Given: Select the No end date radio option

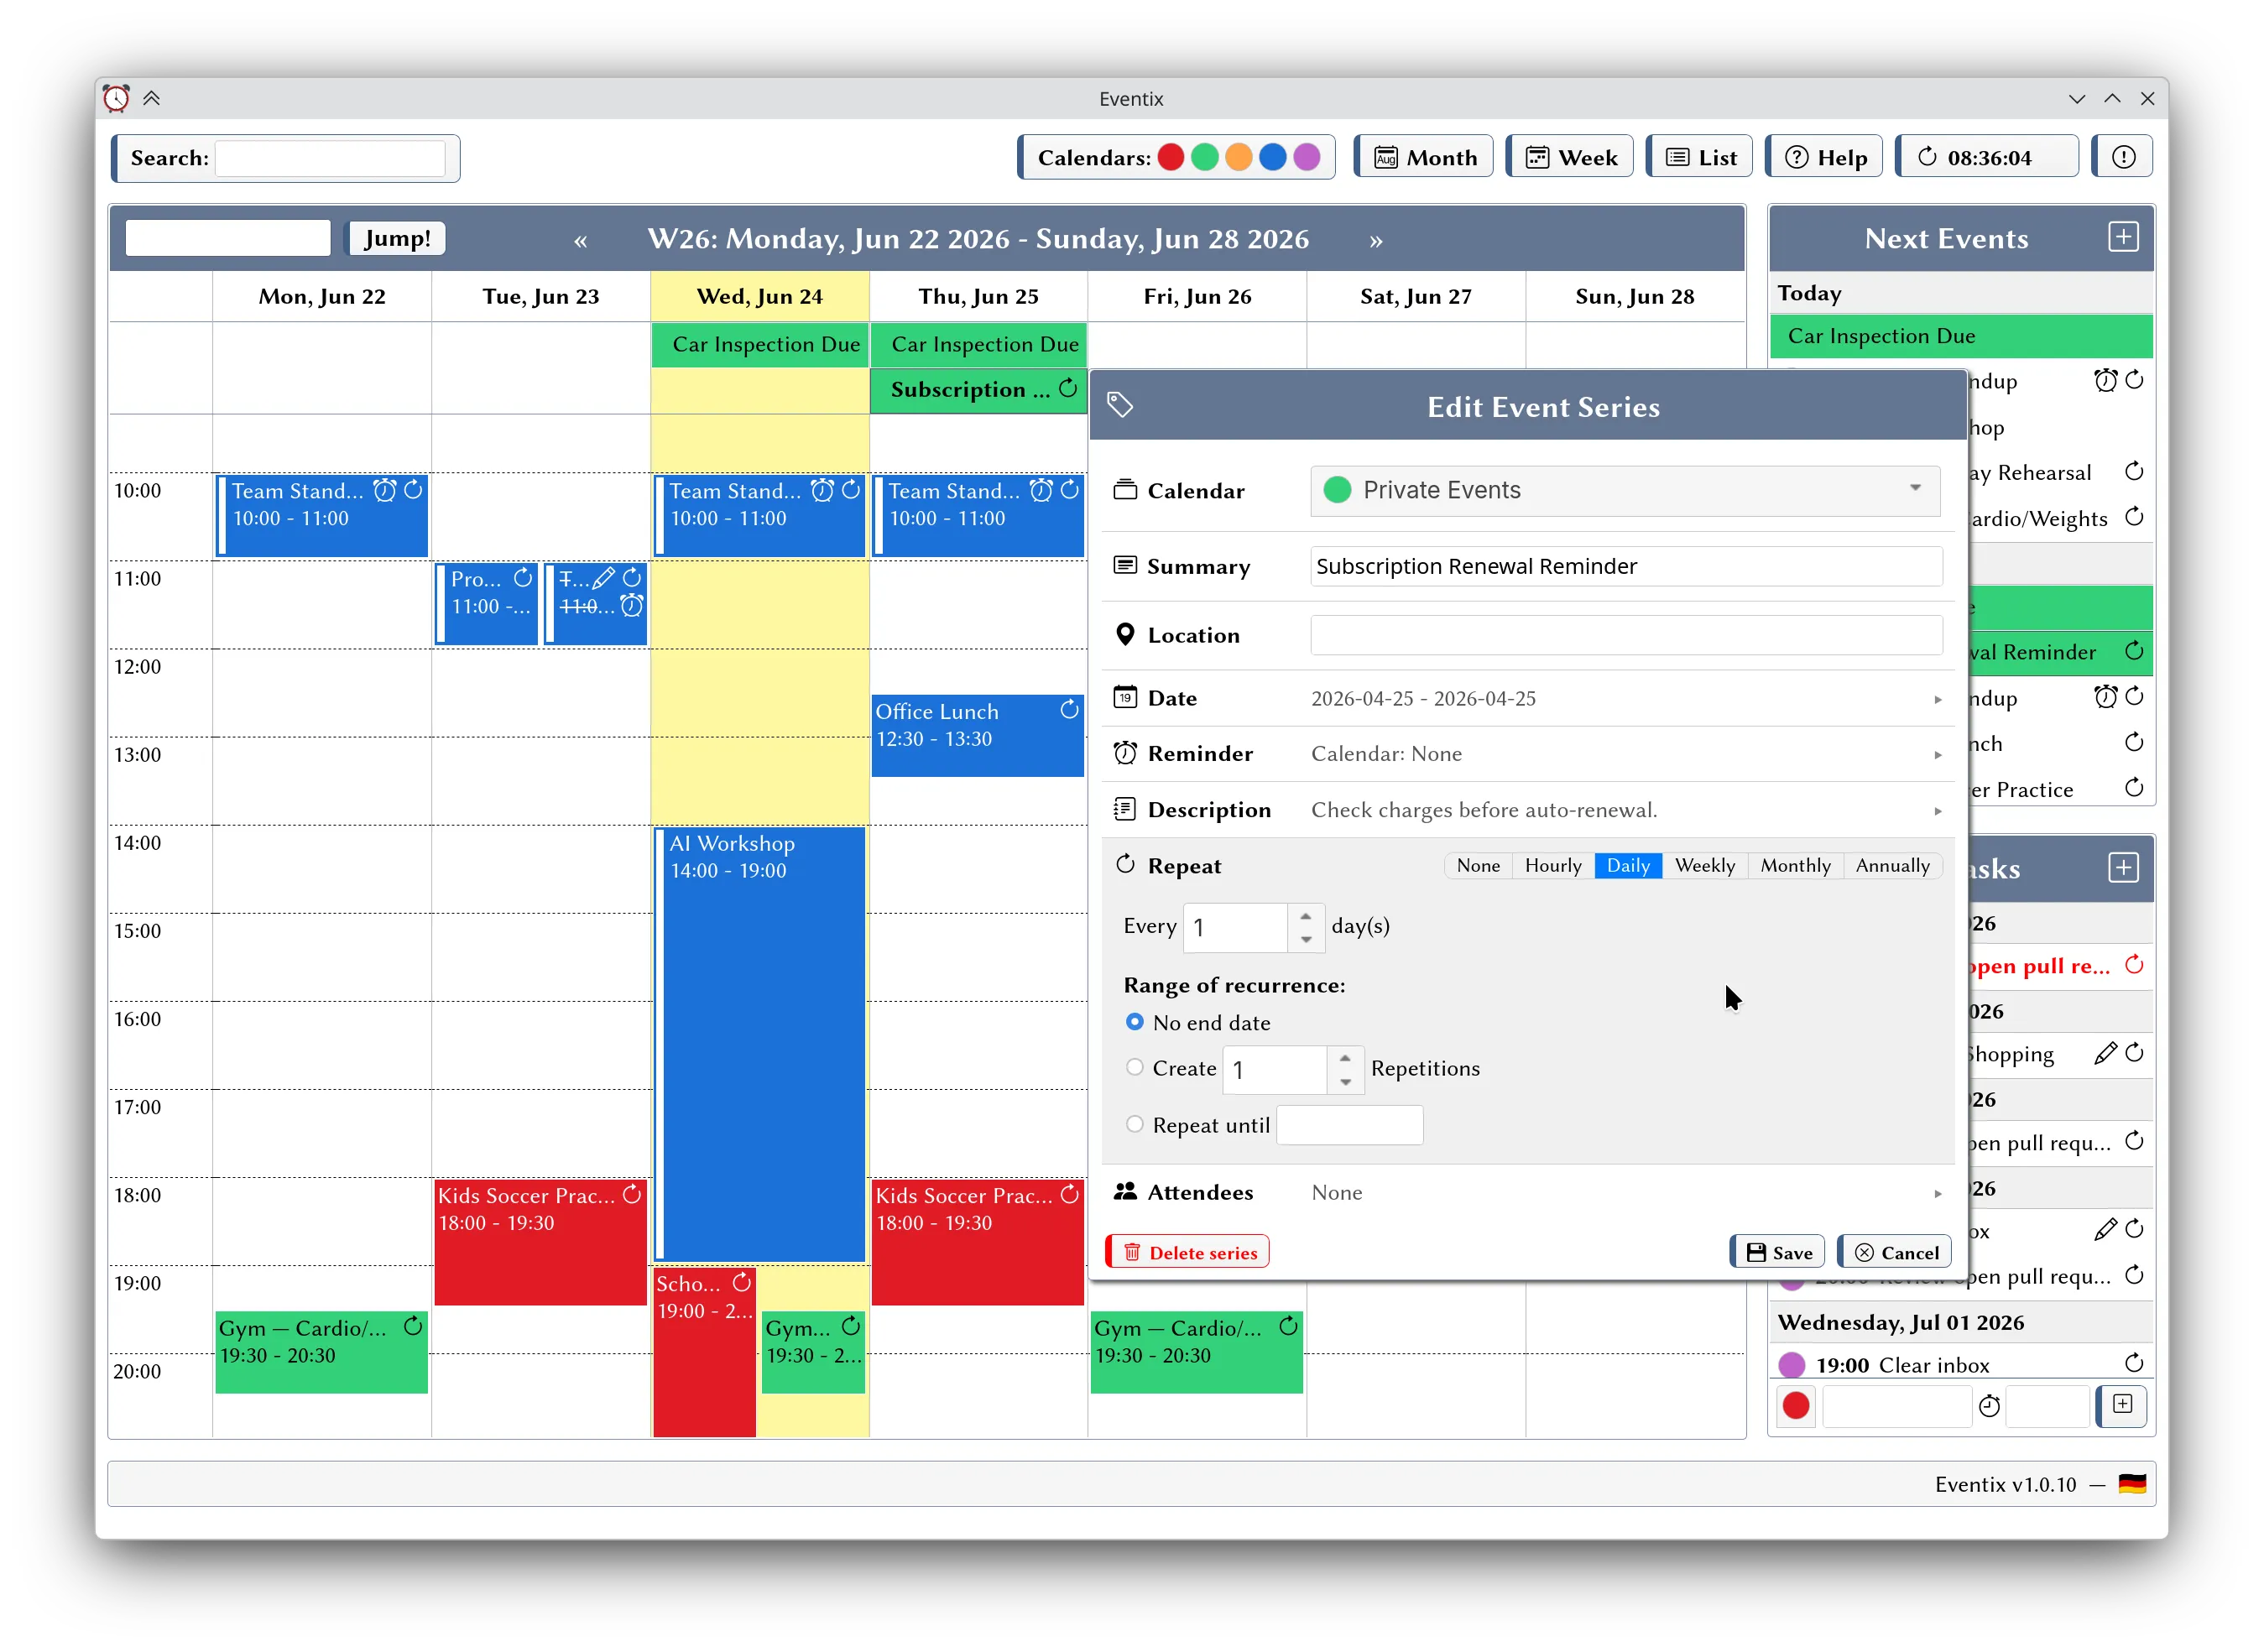Looking at the screenshot, I should pos(1134,1022).
